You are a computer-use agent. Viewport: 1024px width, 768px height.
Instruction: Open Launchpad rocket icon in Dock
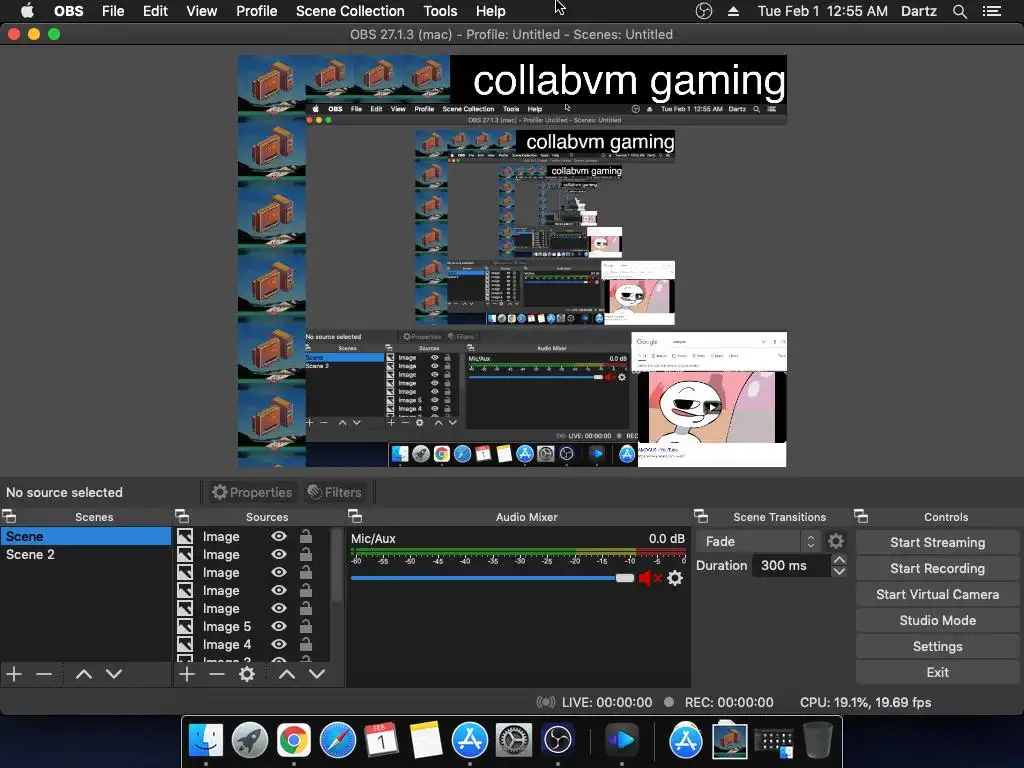pos(249,740)
